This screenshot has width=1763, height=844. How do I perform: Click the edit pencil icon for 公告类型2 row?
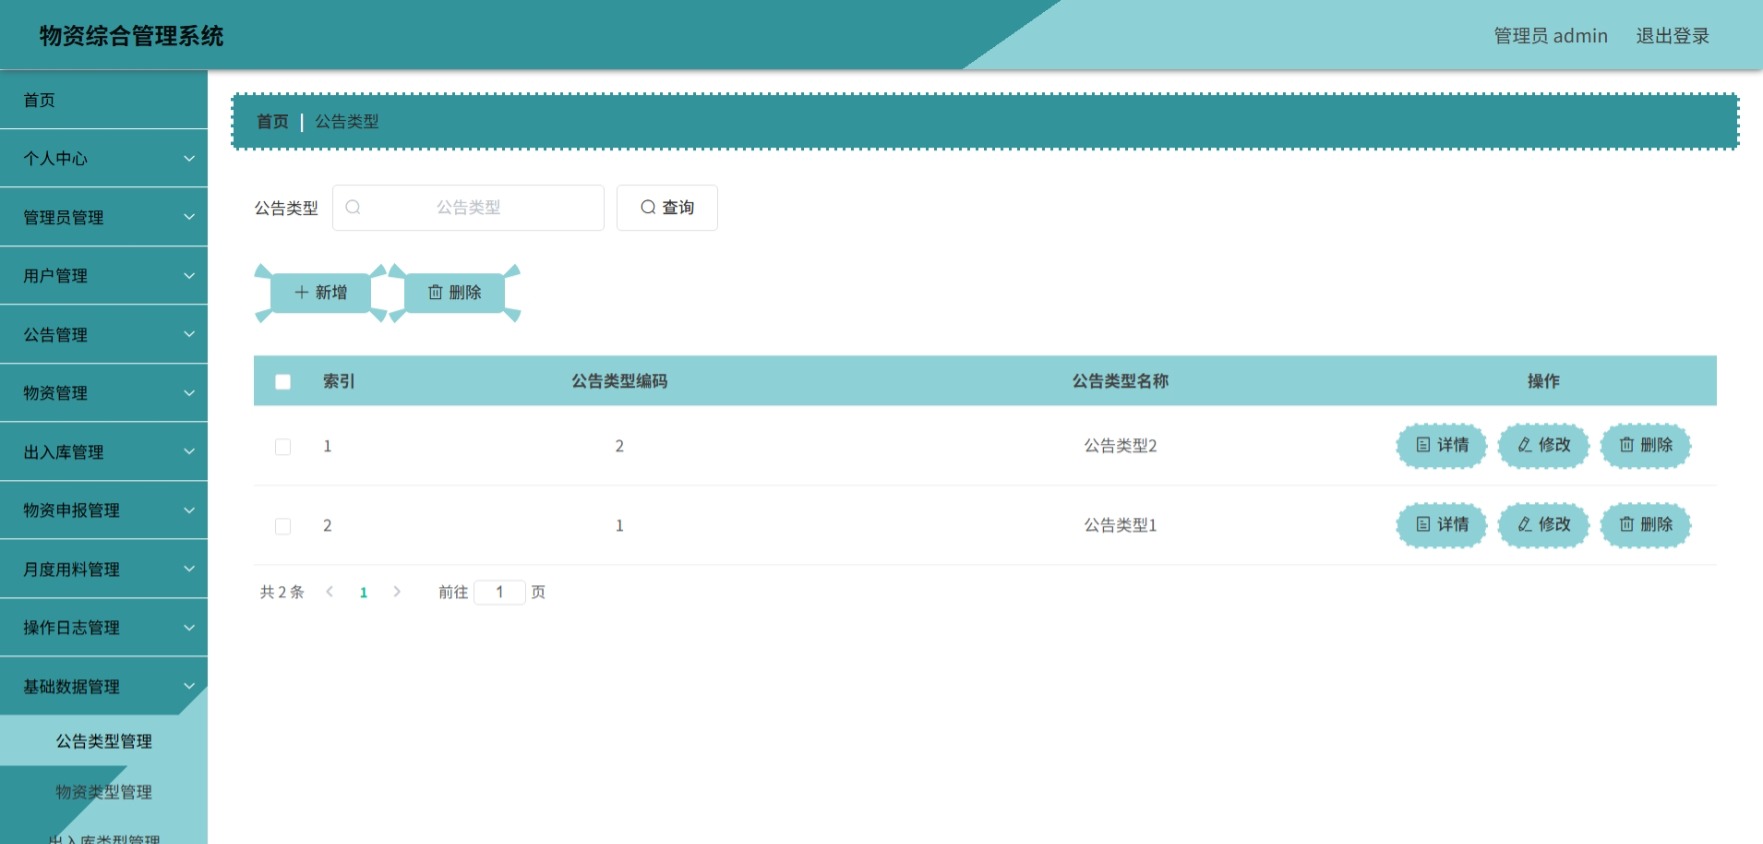tap(1524, 445)
